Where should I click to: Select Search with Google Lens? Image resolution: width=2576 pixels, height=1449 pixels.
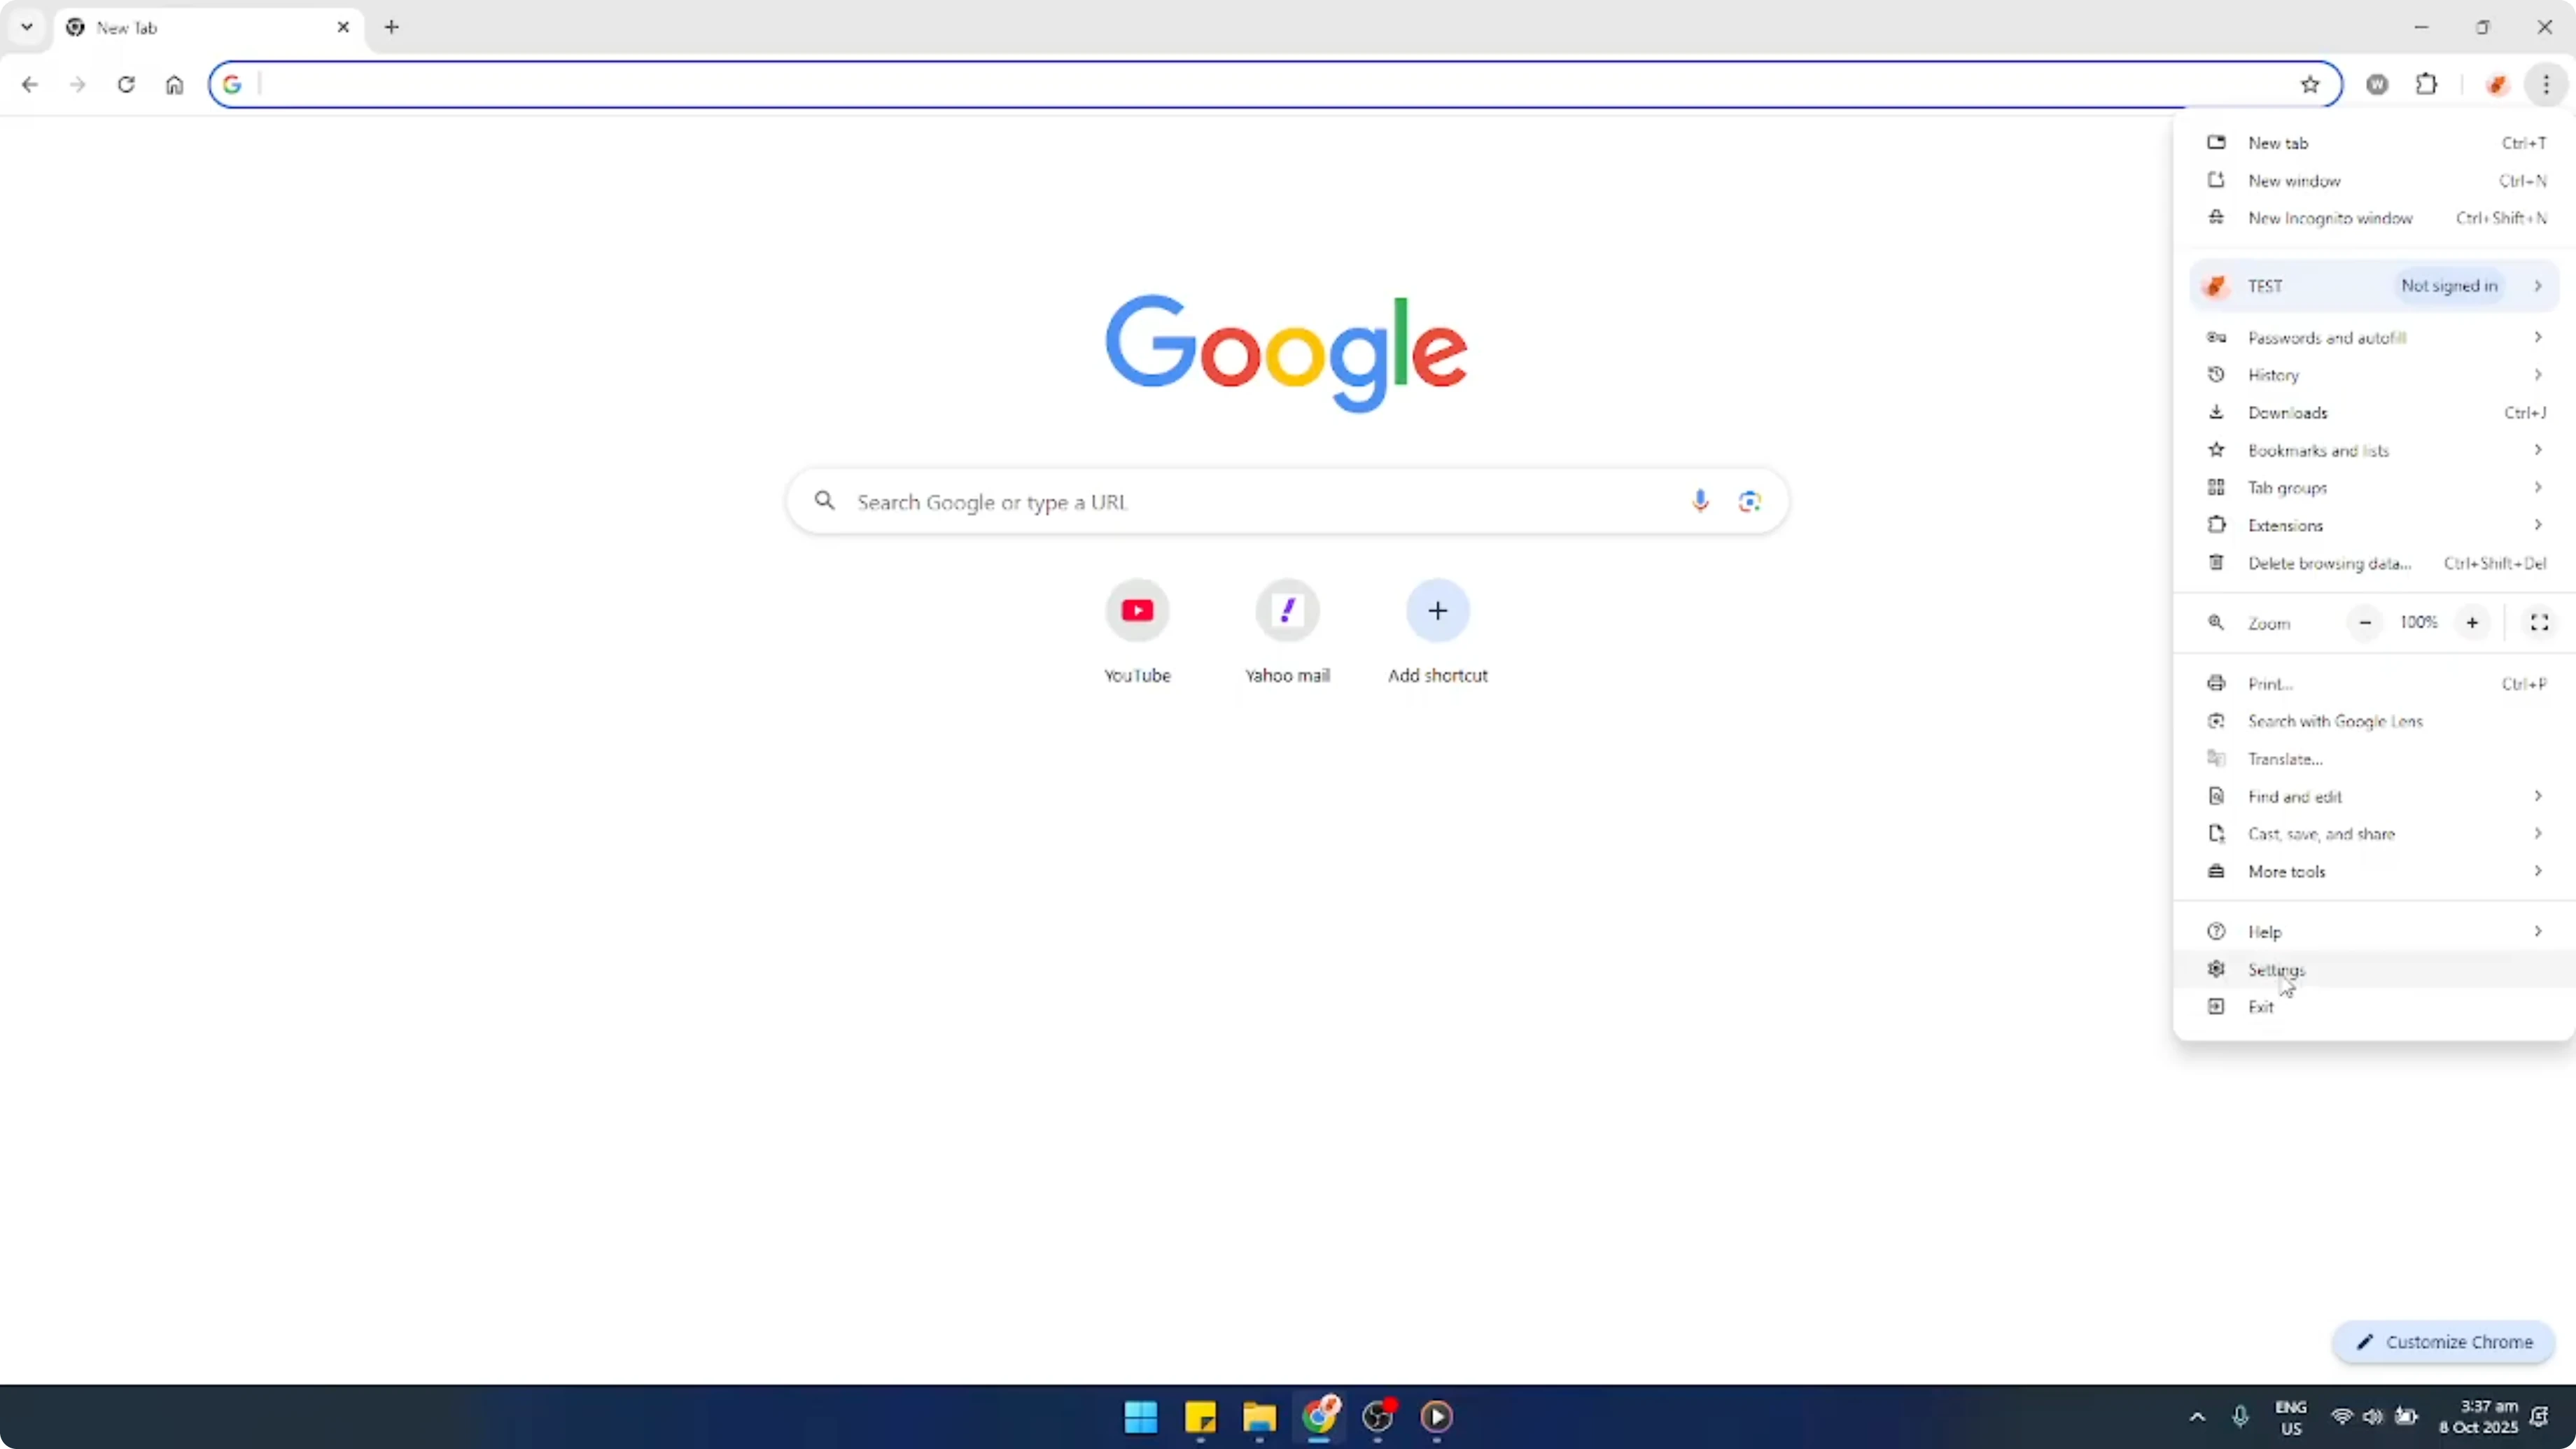click(x=2375, y=721)
